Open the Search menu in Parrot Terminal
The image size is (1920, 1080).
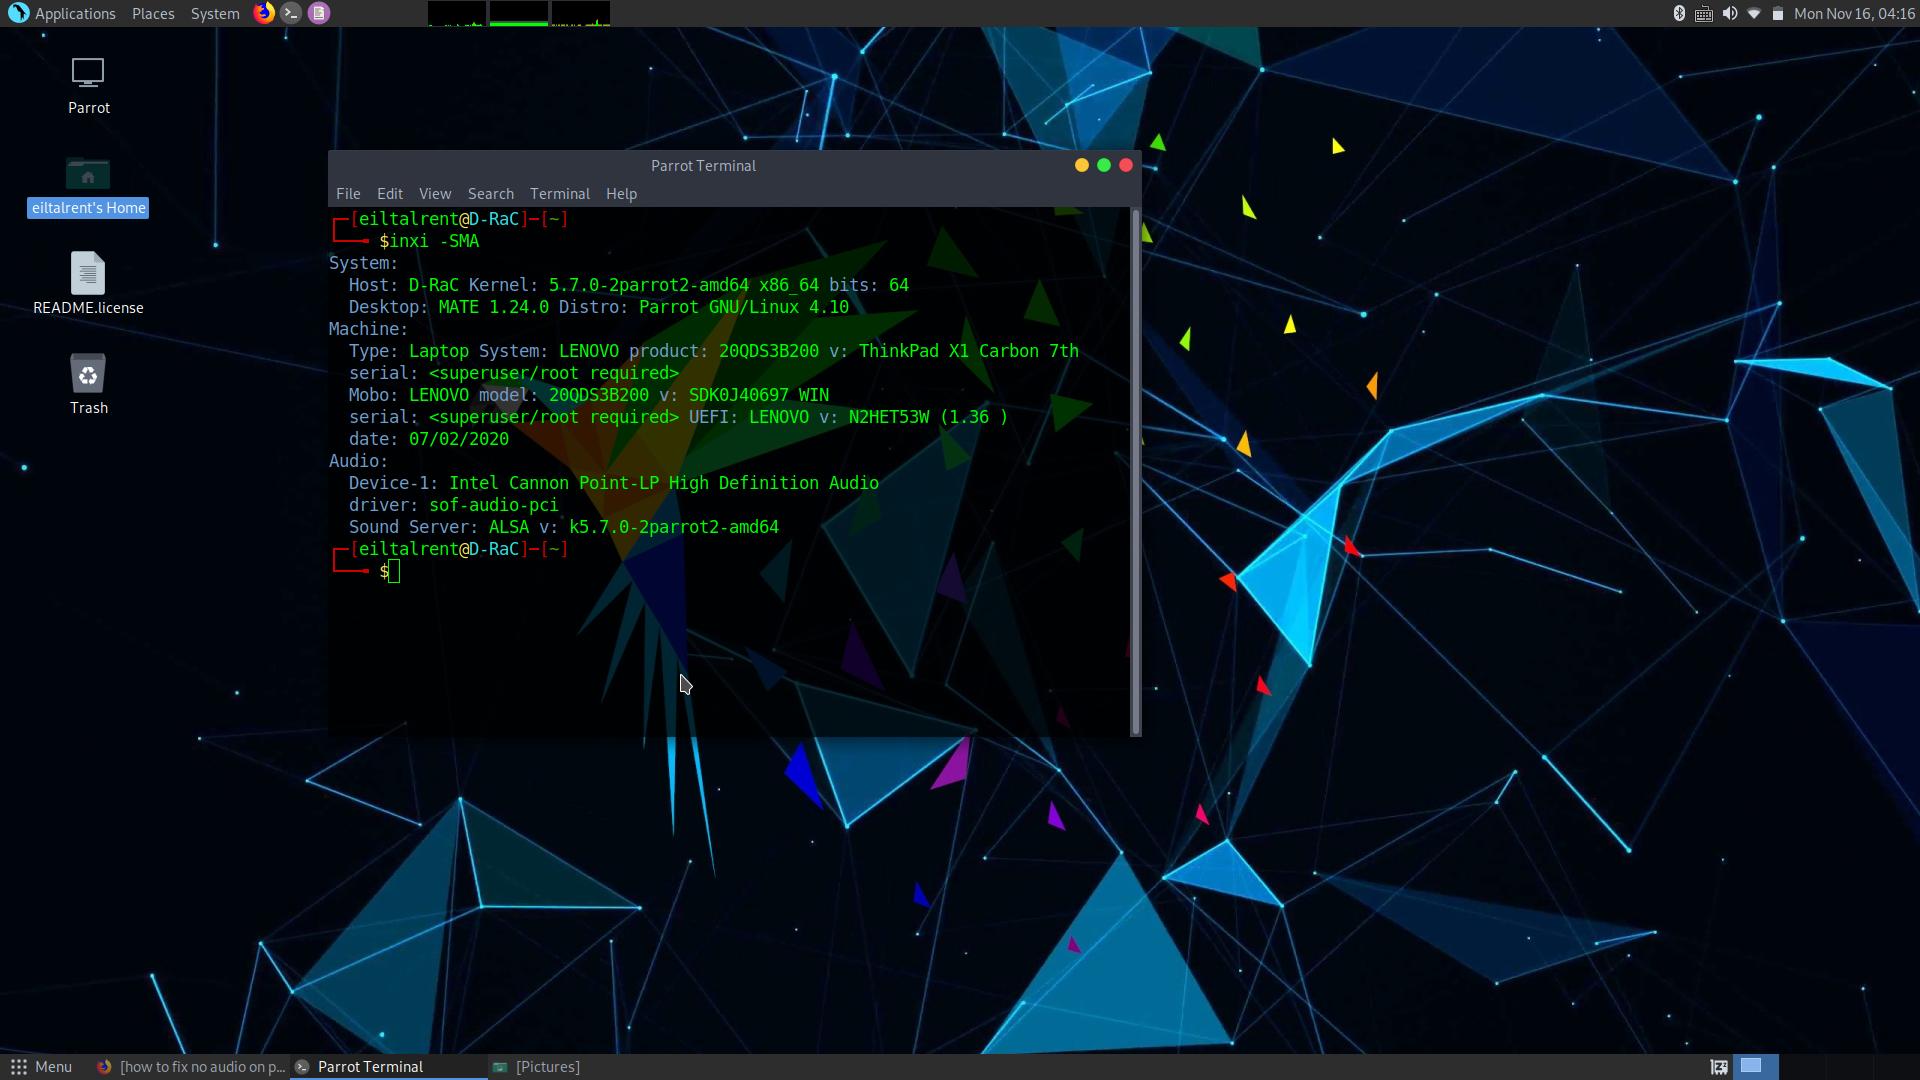pyautogui.click(x=491, y=194)
